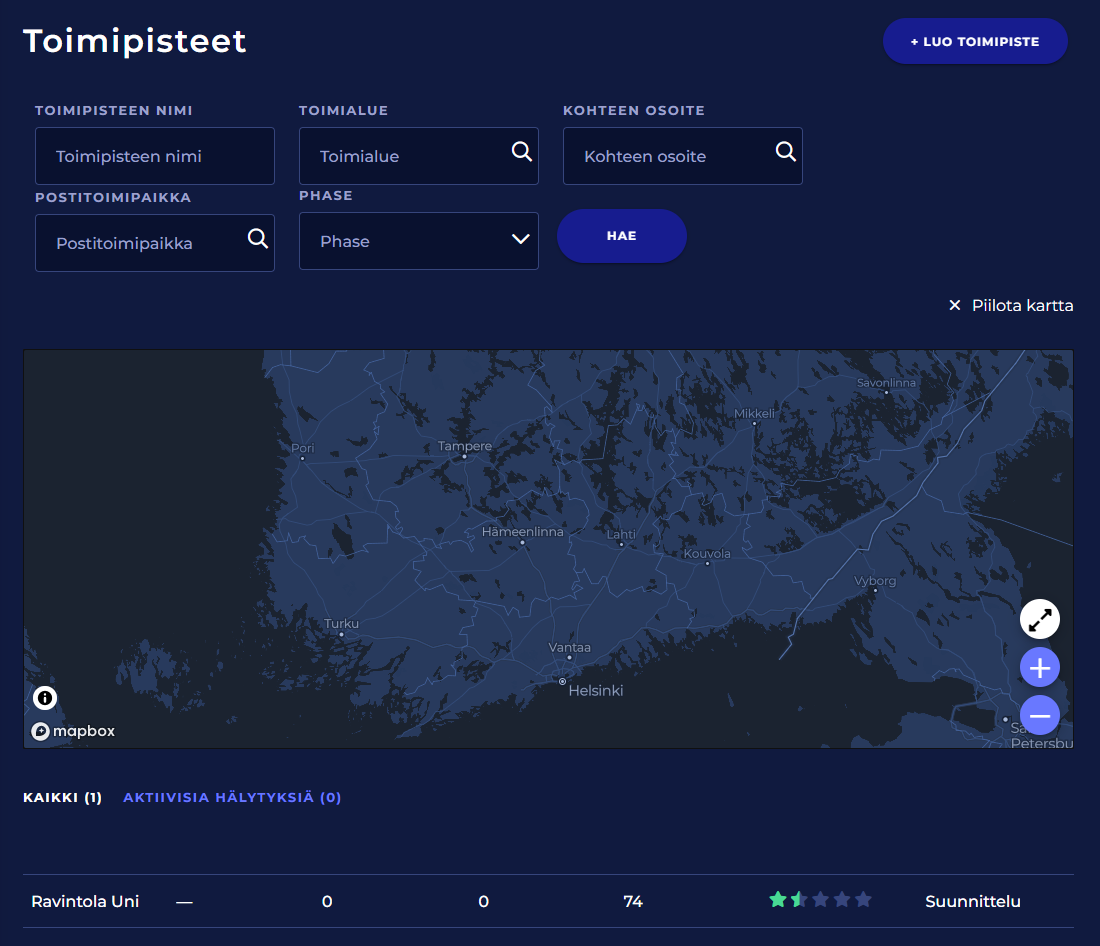Click the Tampere label on the map

tap(465, 446)
